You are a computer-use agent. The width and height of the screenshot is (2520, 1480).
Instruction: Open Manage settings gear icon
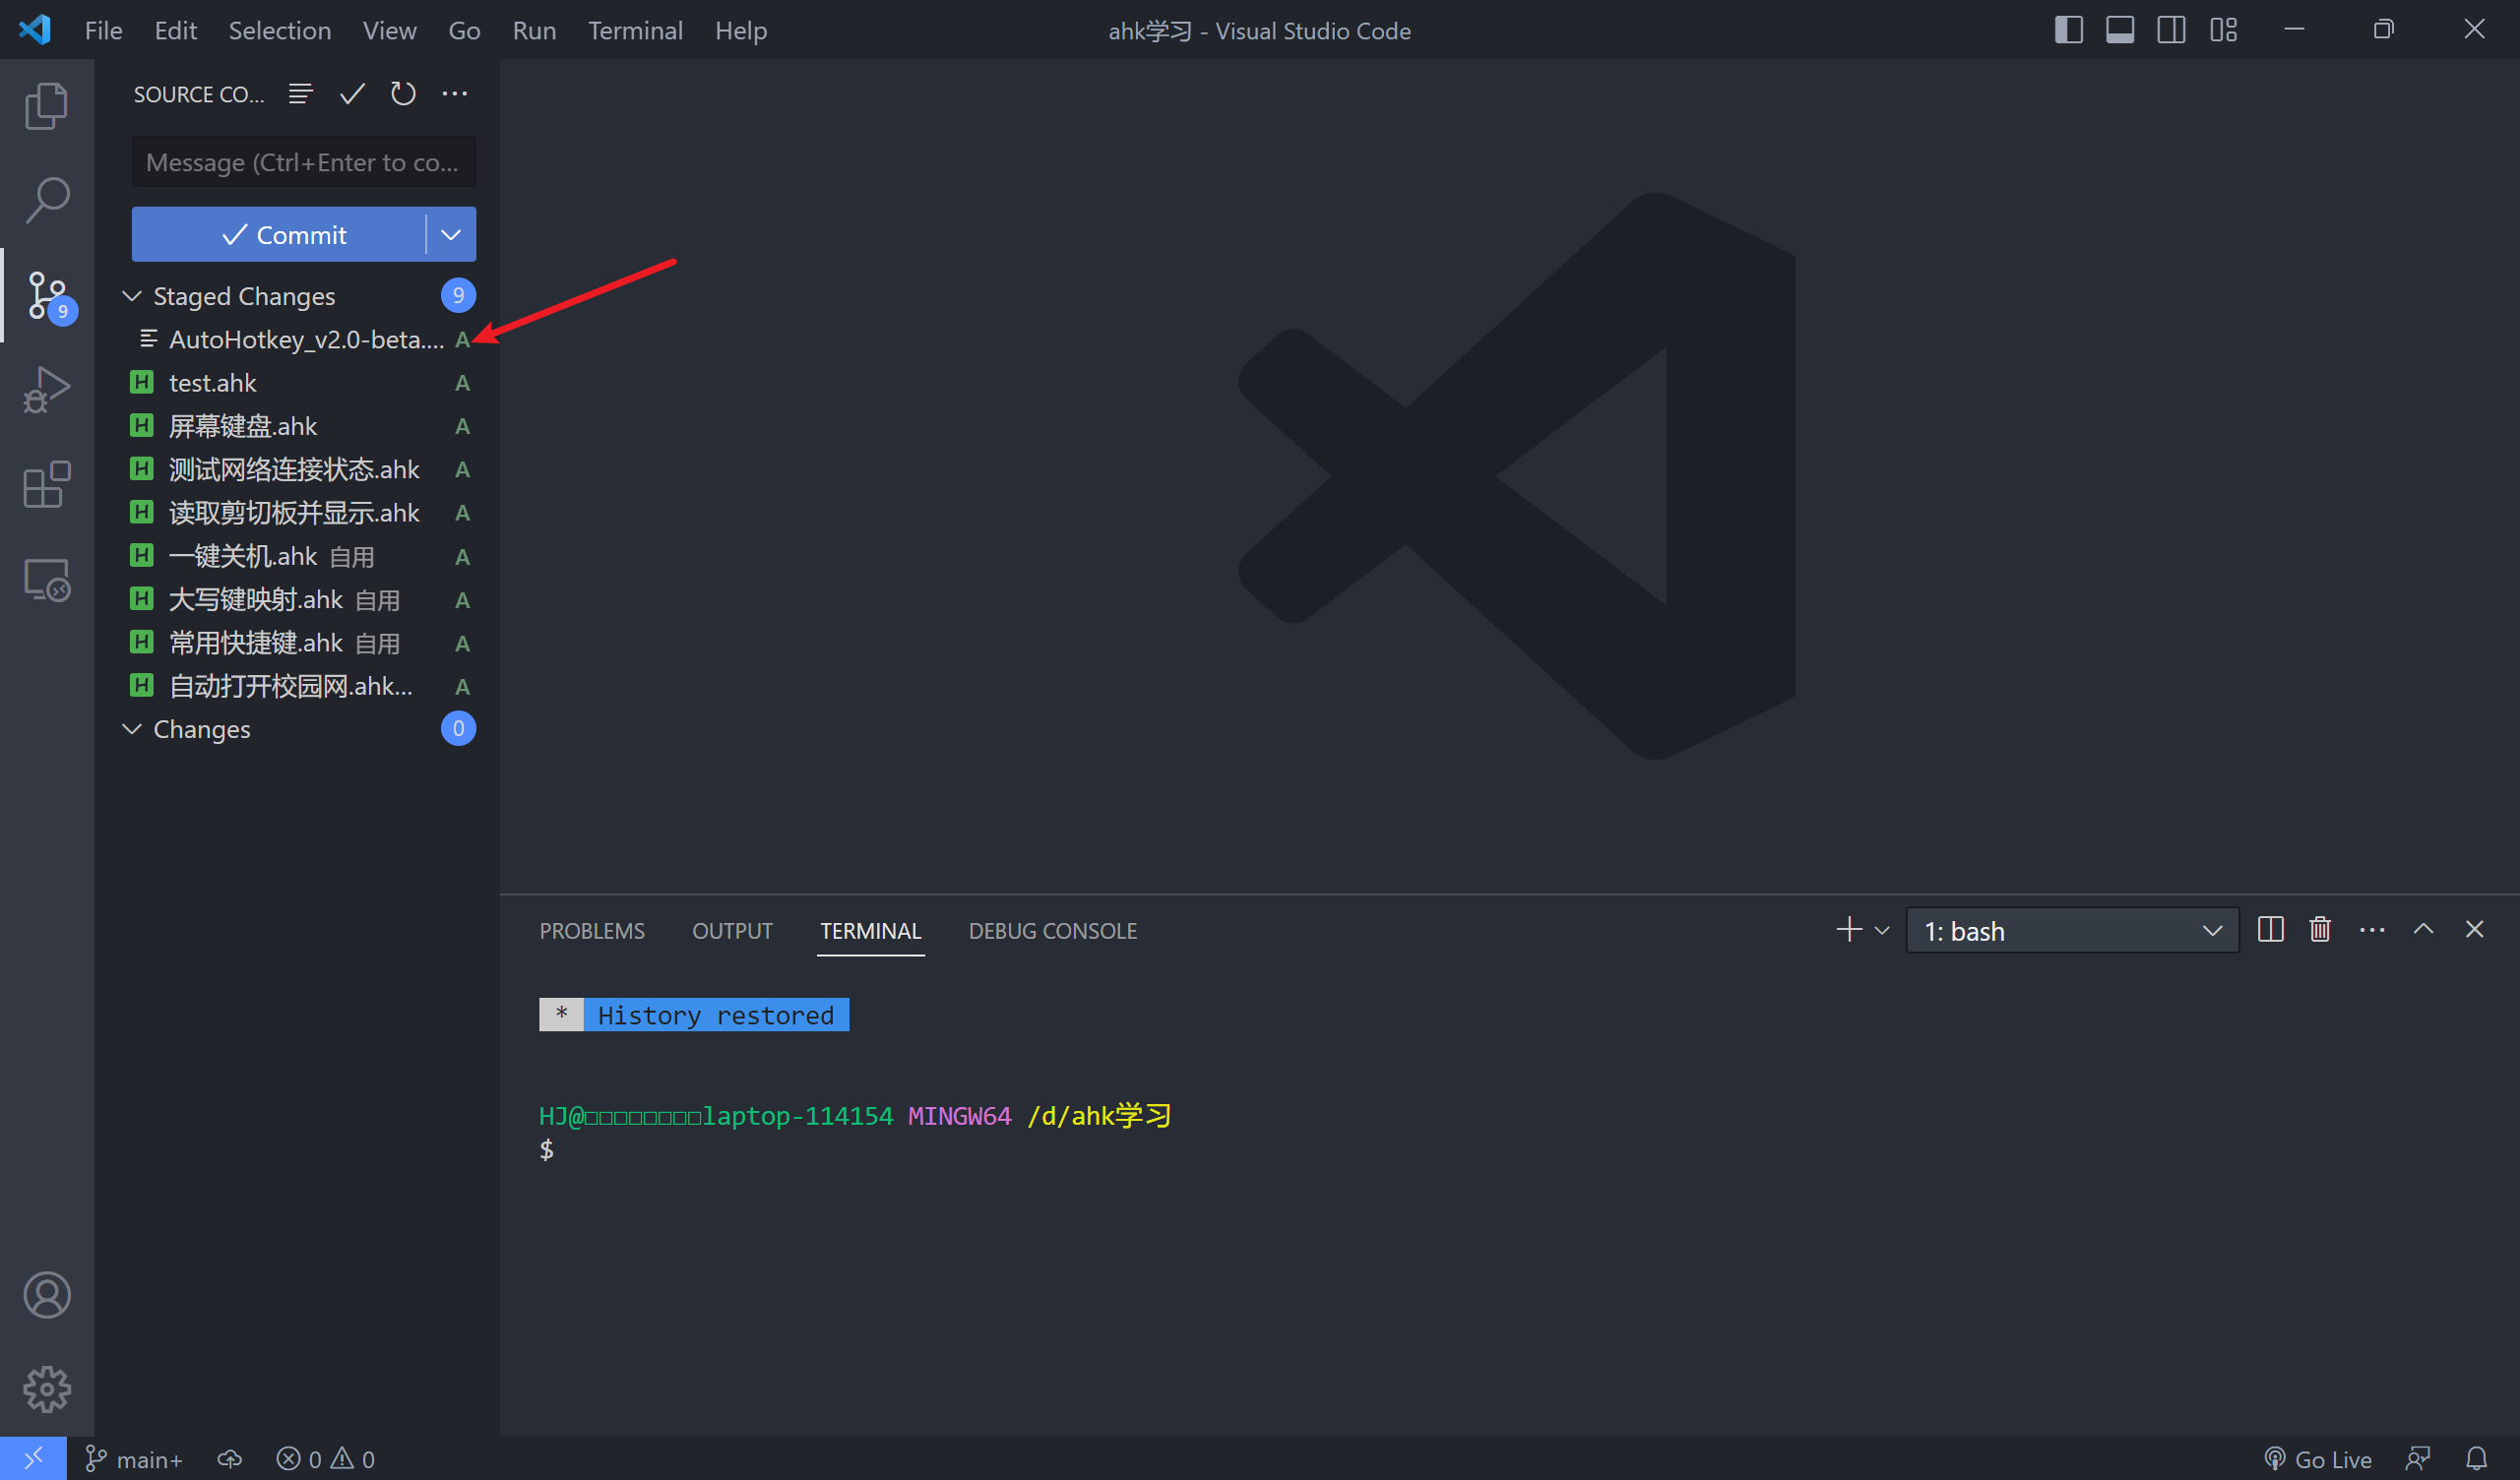tap(46, 1388)
